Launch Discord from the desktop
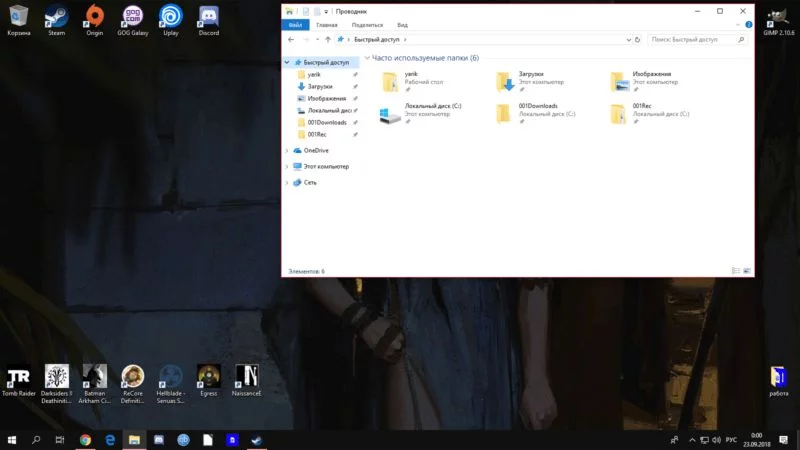Screen dimensions: 800x450 209,20
